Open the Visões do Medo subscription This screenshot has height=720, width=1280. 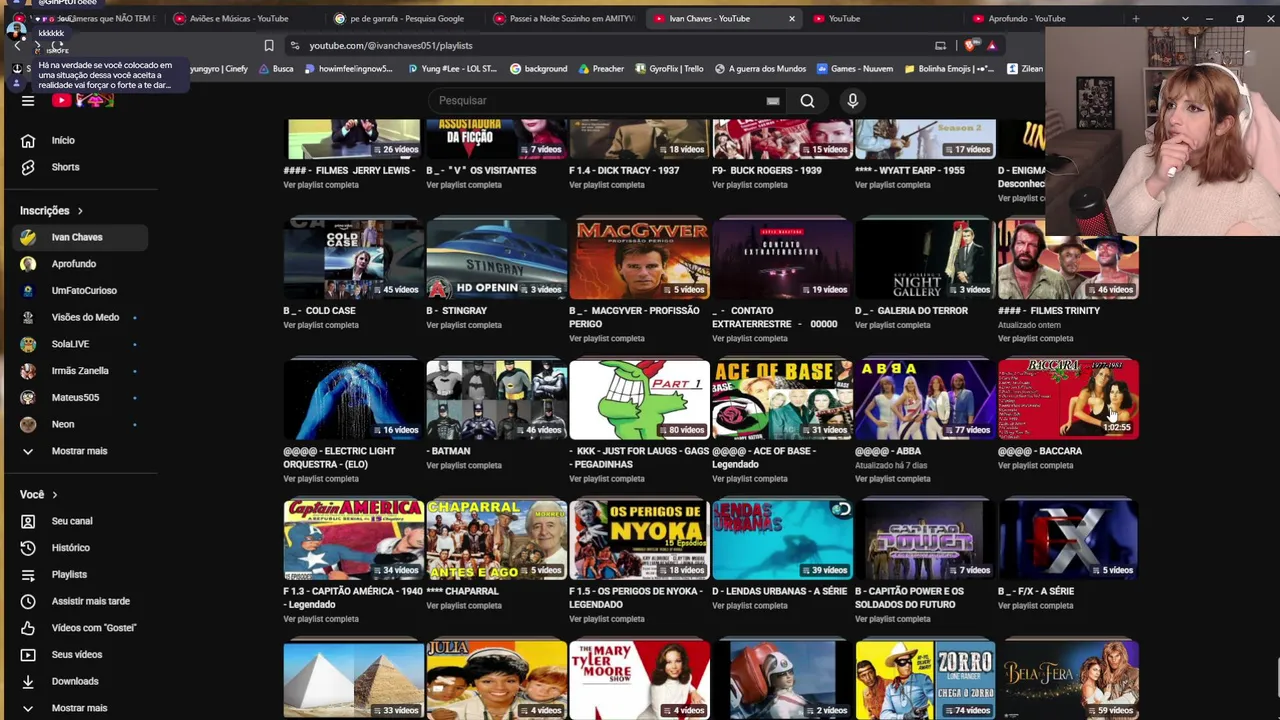click(x=85, y=317)
